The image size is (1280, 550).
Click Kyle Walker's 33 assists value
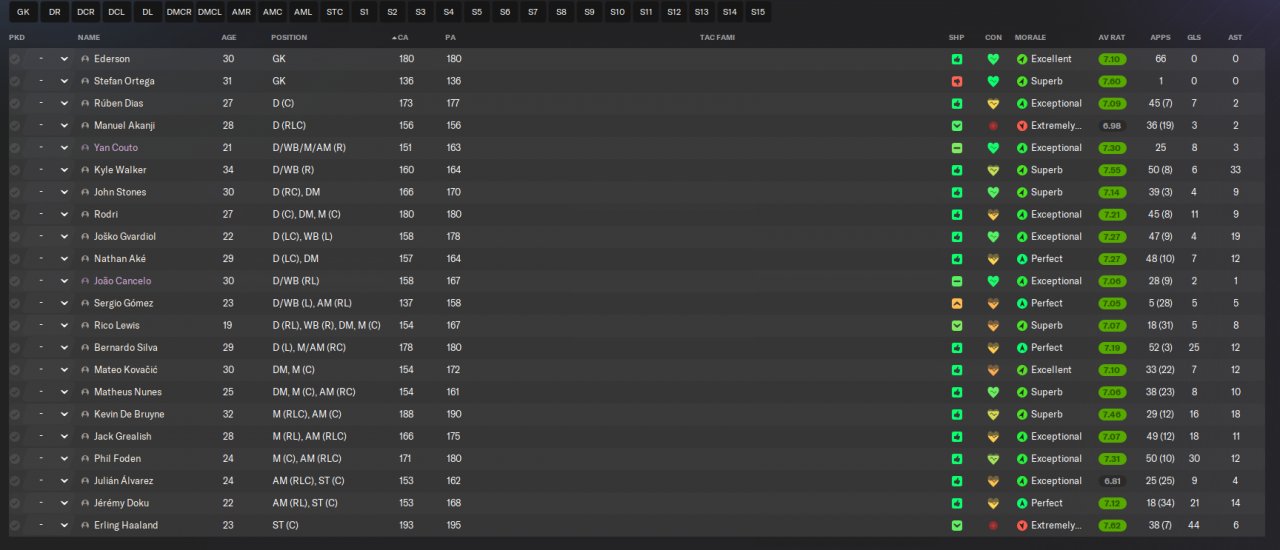[x=1235, y=170]
